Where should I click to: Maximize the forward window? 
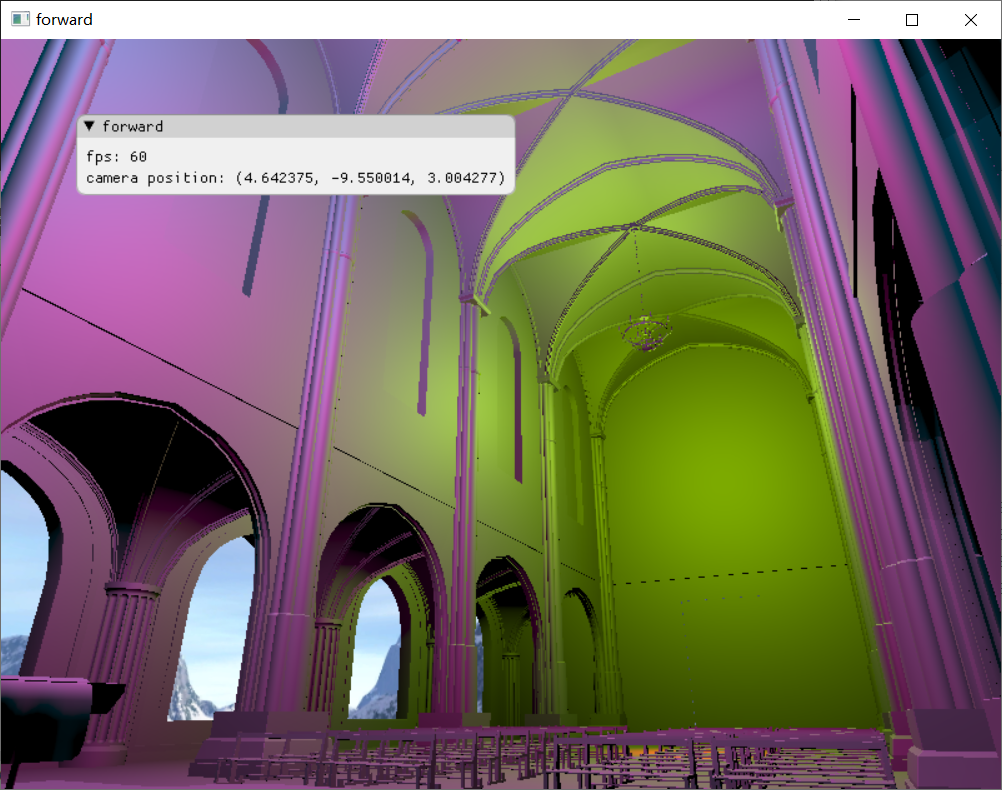pyautogui.click(x=912, y=20)
